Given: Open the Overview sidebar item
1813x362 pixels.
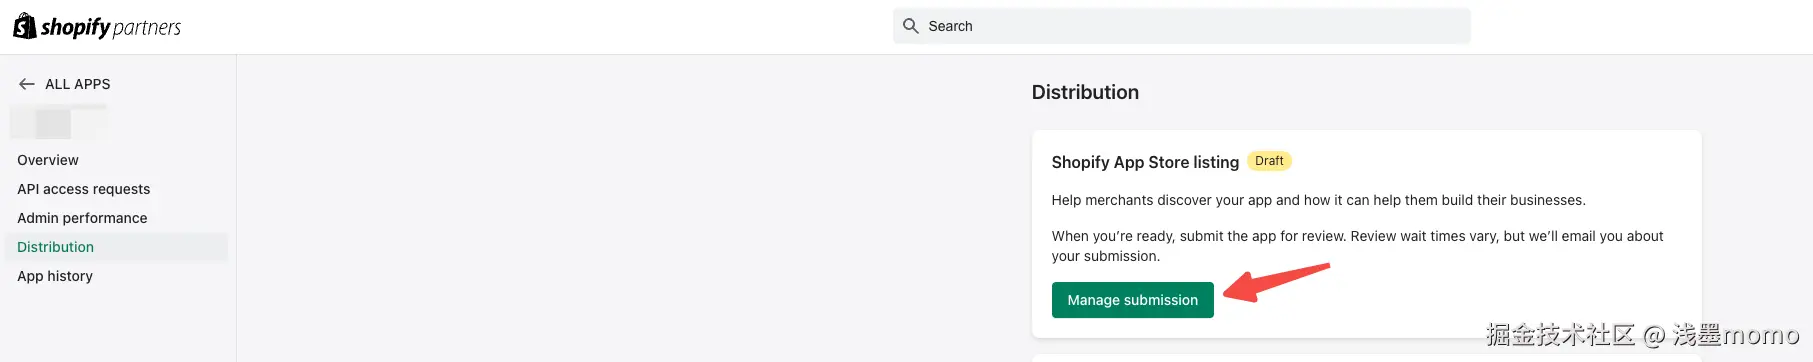Looking at the screenshot, I should coord(48,160).
